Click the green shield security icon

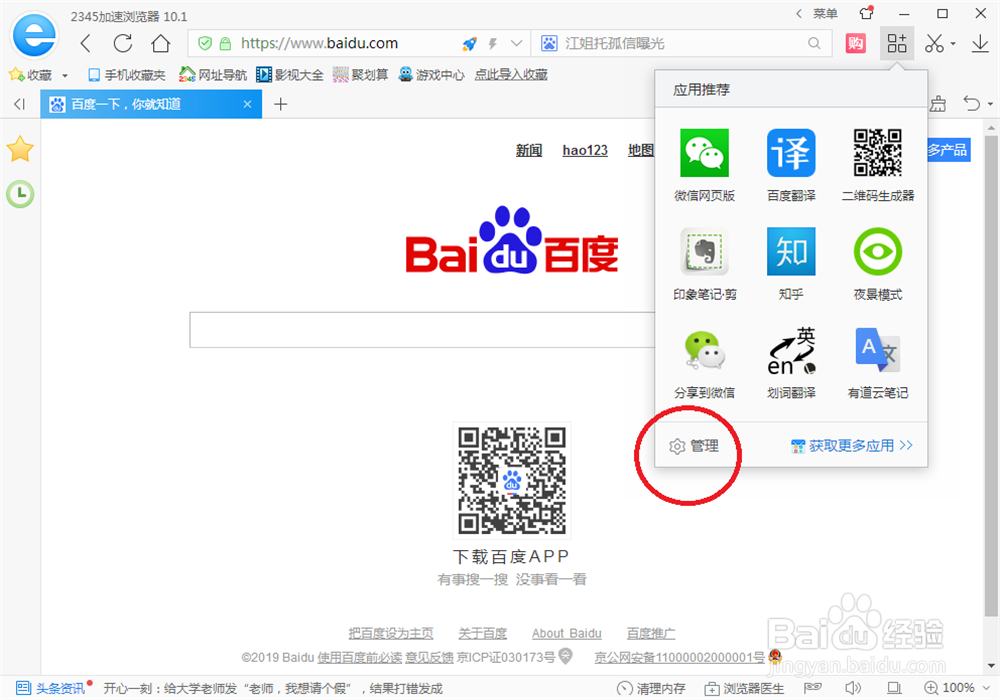205,43
